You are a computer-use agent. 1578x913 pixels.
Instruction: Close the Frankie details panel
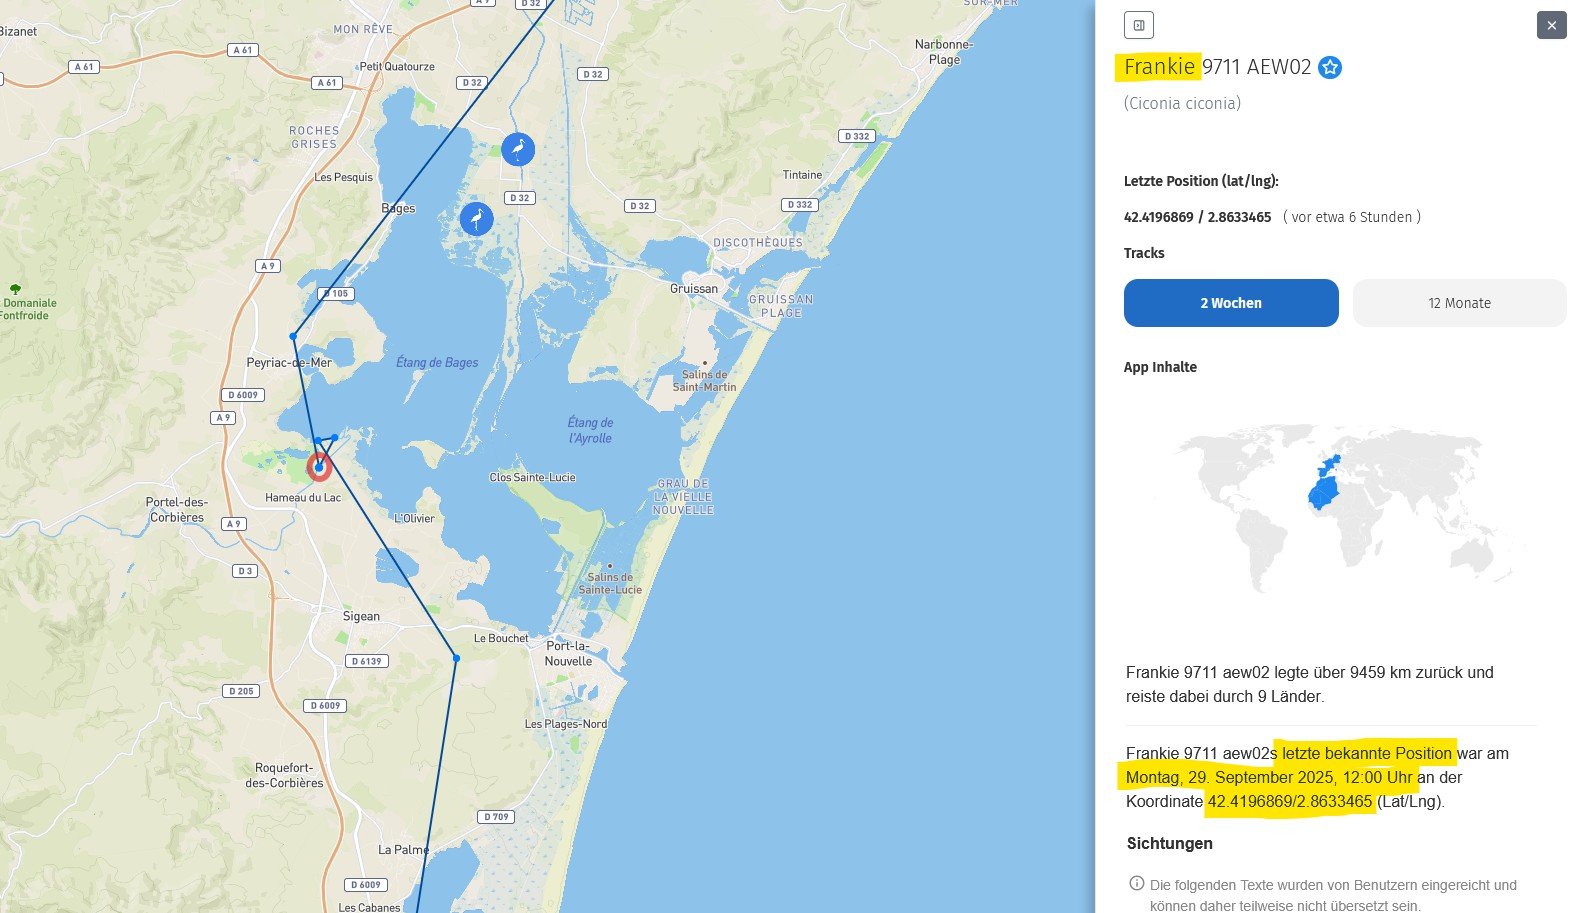click(1551, 25)
